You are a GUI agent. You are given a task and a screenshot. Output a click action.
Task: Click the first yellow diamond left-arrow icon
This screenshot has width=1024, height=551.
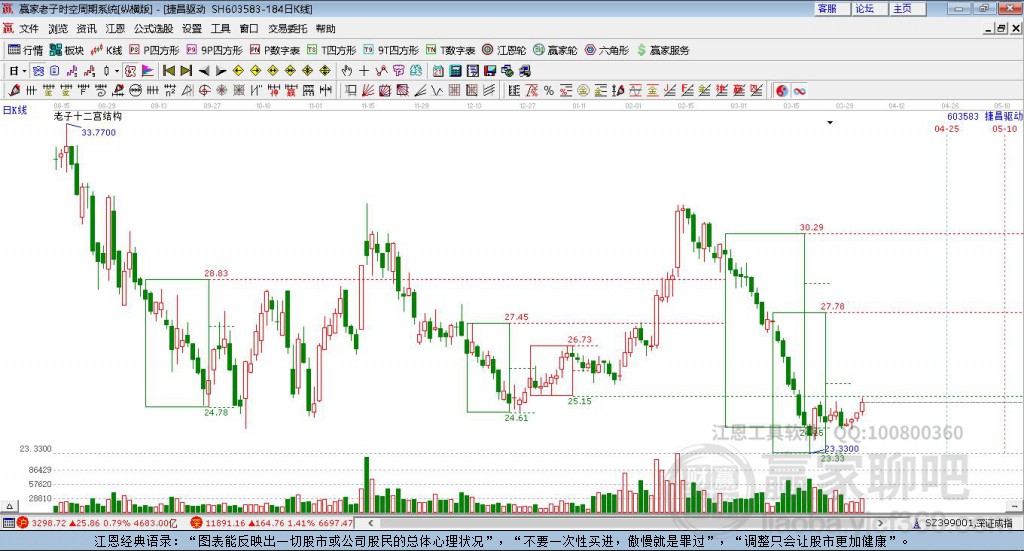pyautogui.click(x=238, y=71)
